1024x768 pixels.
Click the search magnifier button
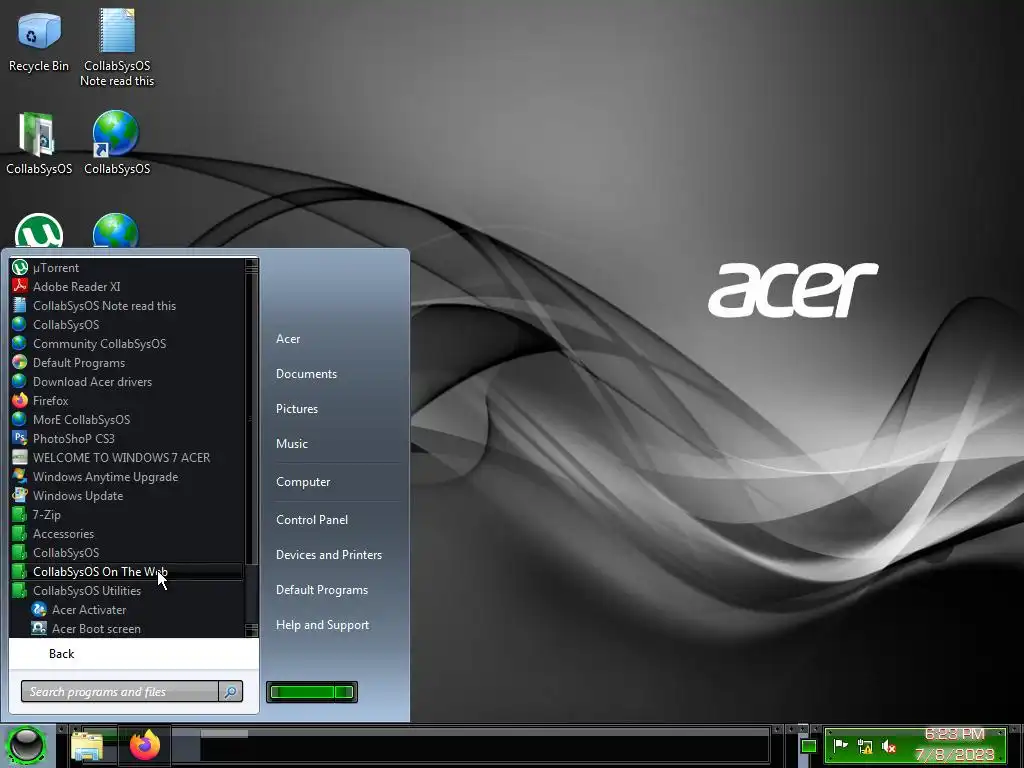point(231,692)
